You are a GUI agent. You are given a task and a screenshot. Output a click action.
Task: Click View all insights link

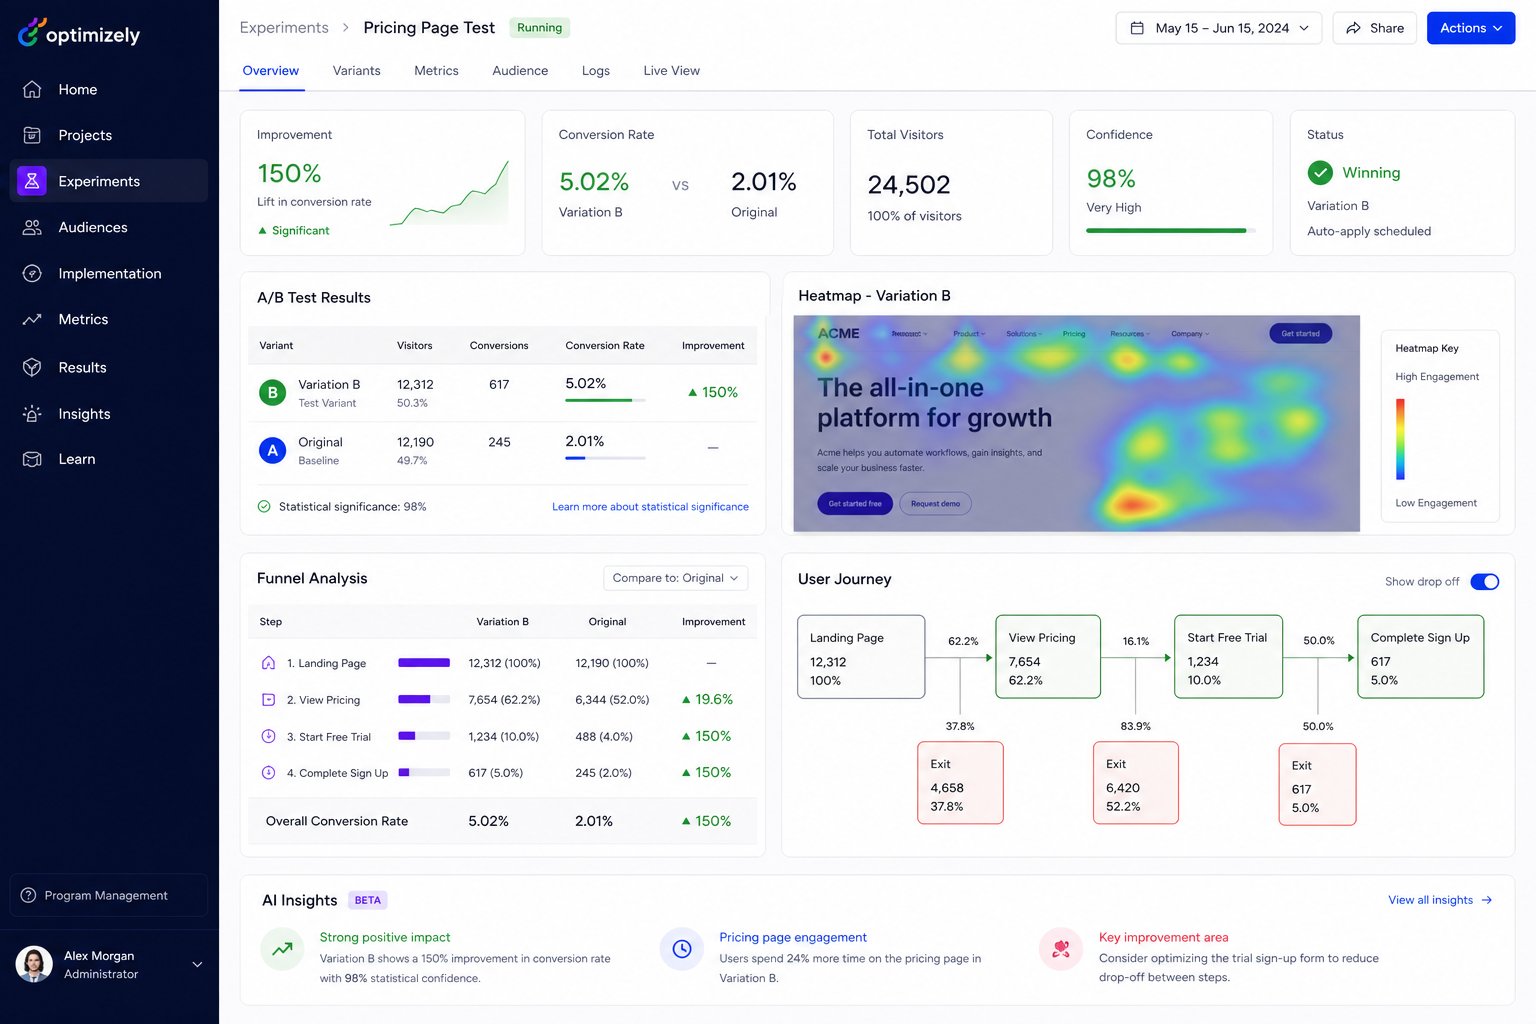pyautogui.click(x=1430, y=900)
